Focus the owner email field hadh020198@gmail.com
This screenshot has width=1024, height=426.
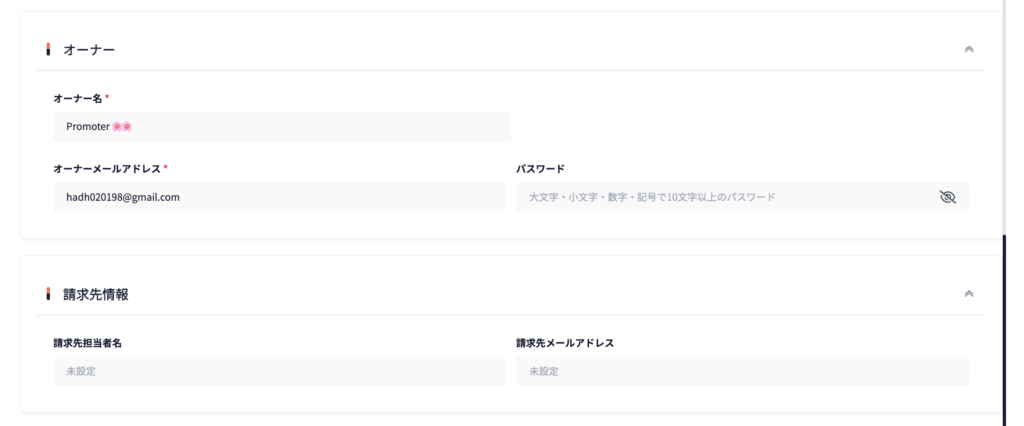tap(279, 197)
